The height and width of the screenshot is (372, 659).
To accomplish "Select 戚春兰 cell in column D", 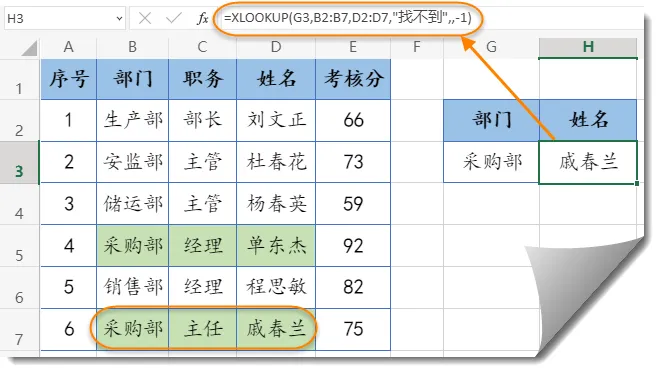I will tap(276, 329).
